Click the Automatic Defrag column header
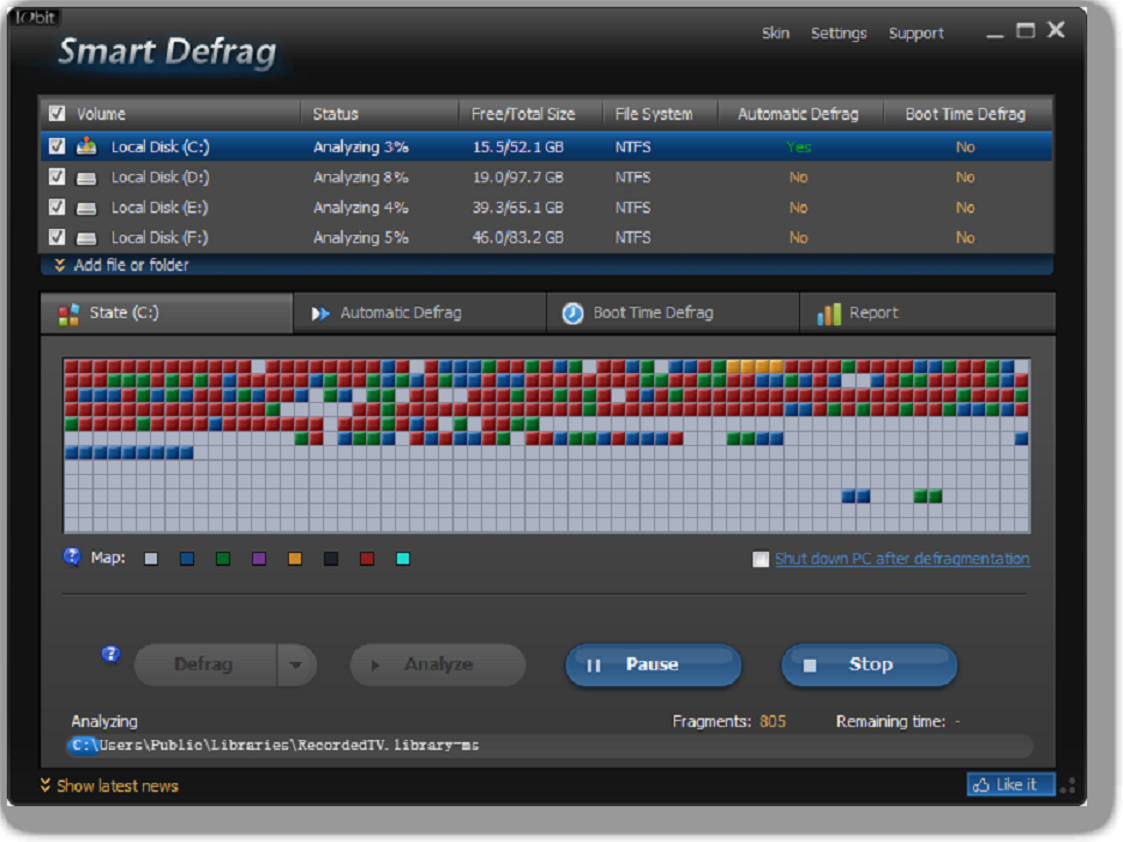Image resolution: width=1123 pixels, height=842 pixels. [800, 113]
